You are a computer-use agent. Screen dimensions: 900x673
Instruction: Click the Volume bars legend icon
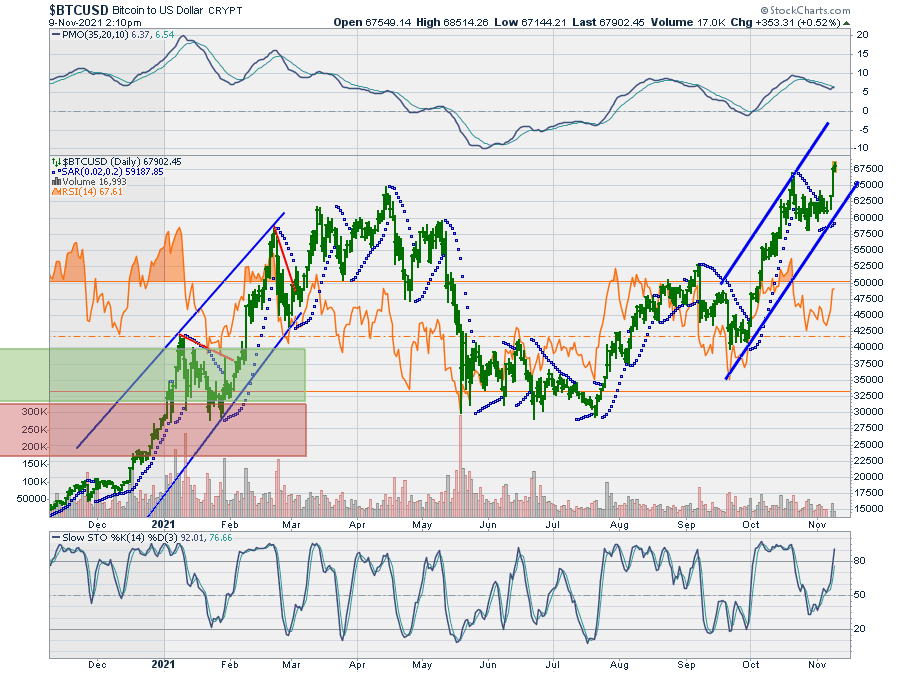tap(54, 182)
